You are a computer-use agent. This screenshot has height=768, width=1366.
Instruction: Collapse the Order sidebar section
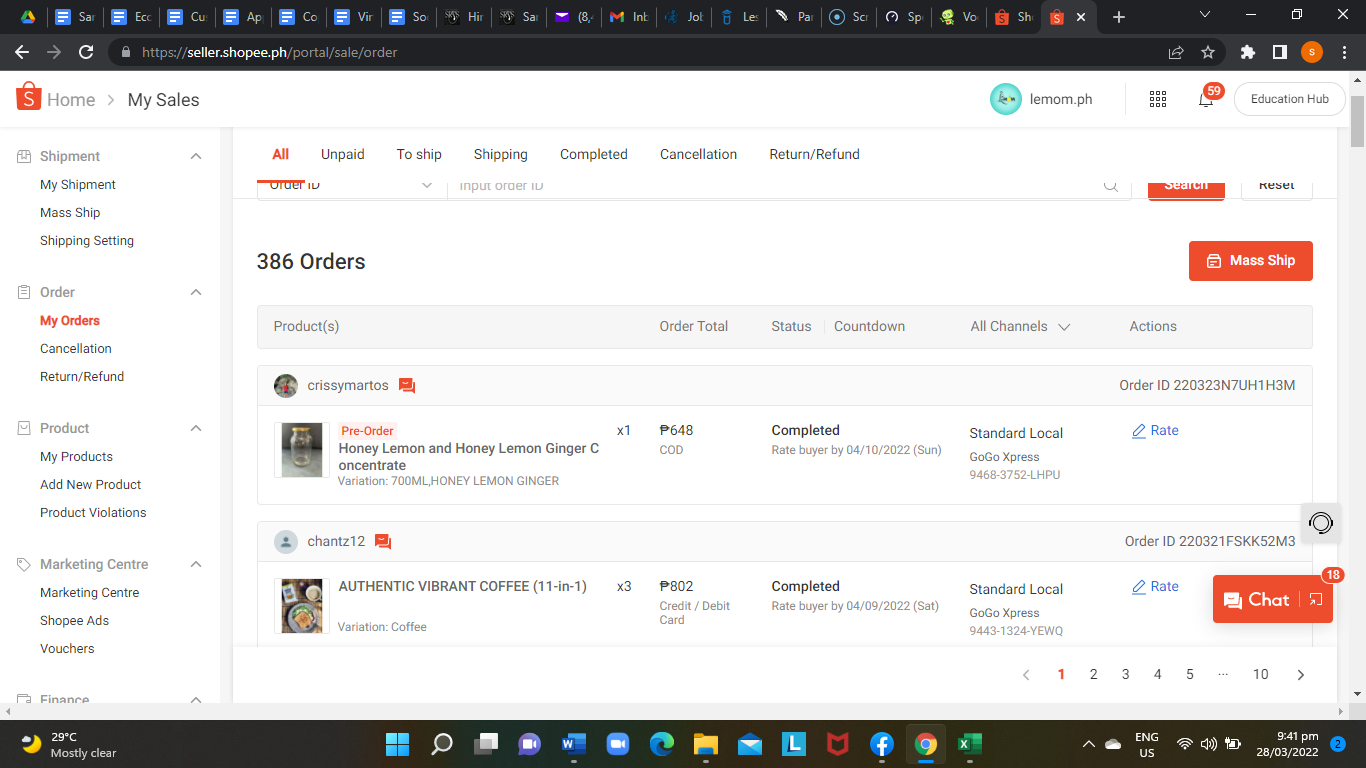196,292
